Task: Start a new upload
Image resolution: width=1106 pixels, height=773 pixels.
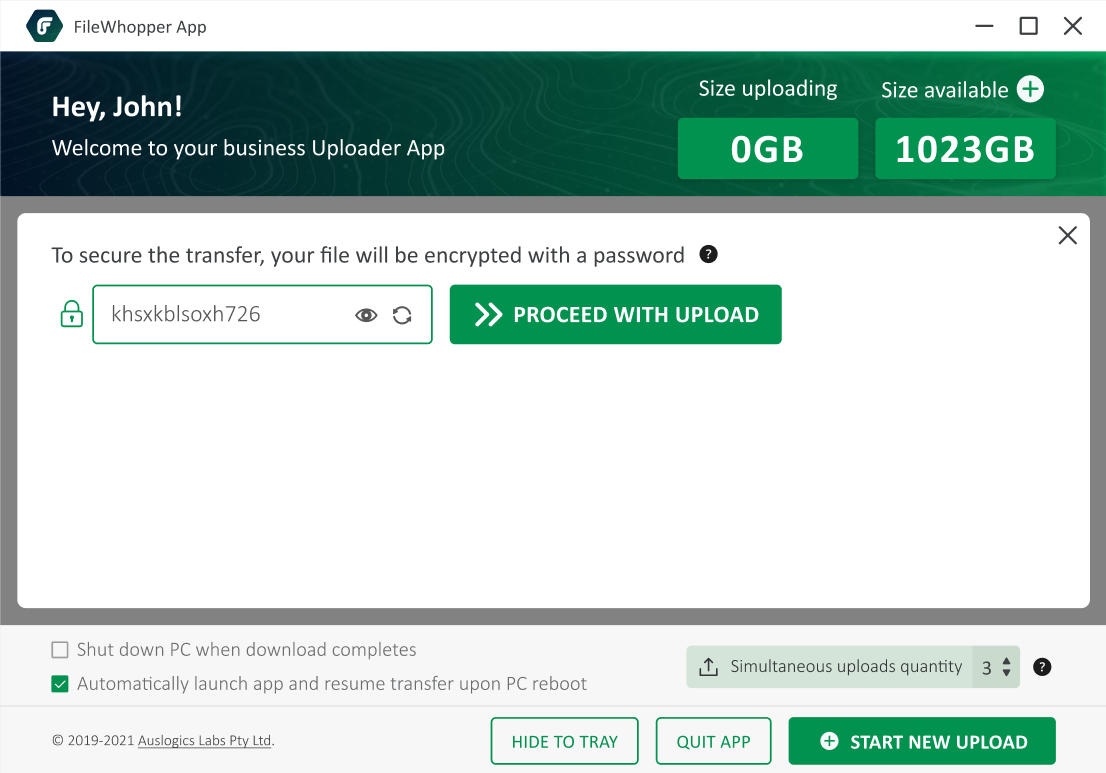Action: (x=922, y=741)
